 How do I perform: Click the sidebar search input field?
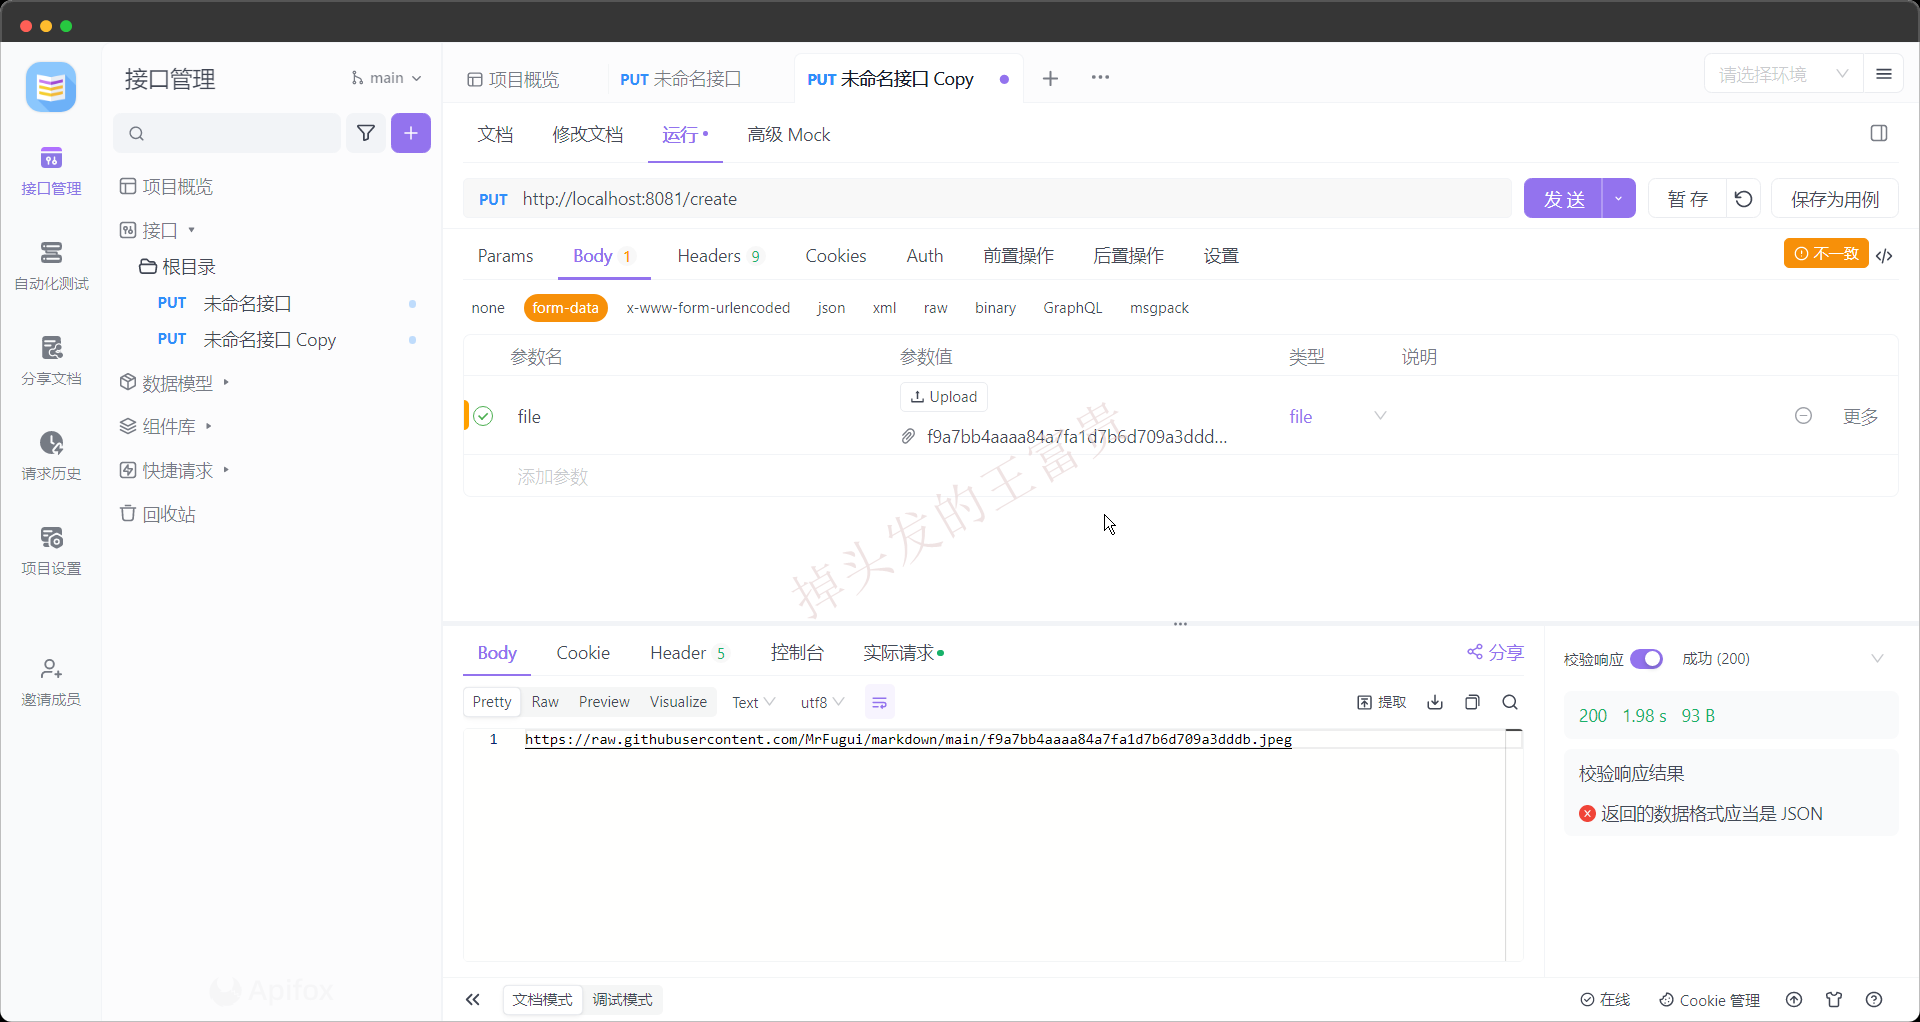click(x=227, y=133)
